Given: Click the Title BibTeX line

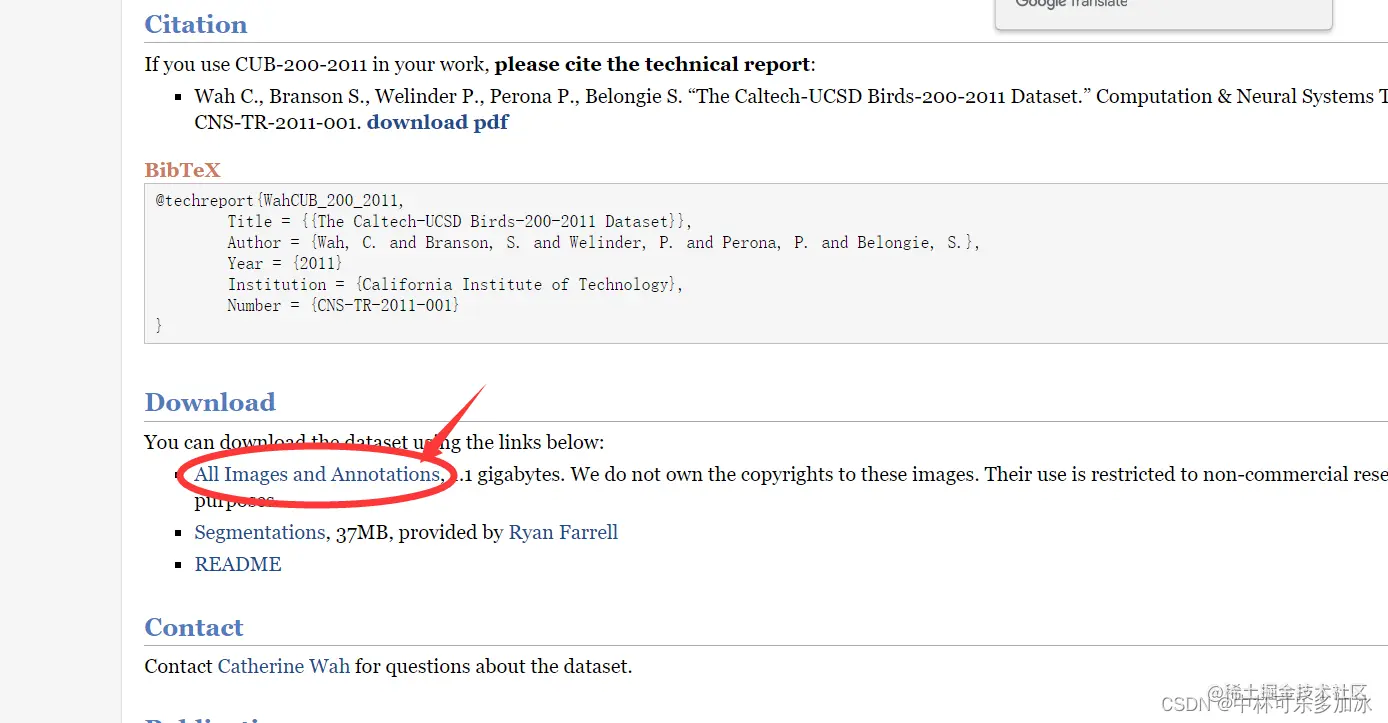Looking at the screenshot, I should 459,221.
